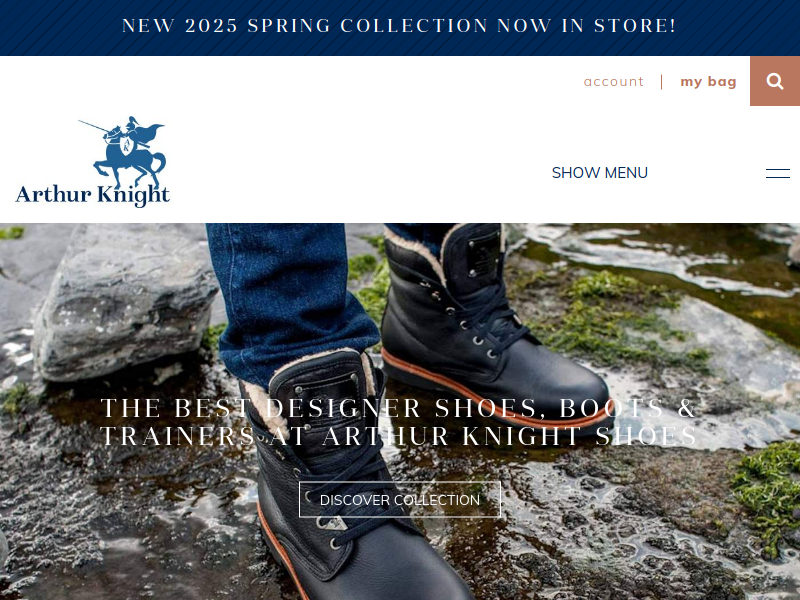Click the New 2025 Spring Collection banner

[x=399, y=26]
